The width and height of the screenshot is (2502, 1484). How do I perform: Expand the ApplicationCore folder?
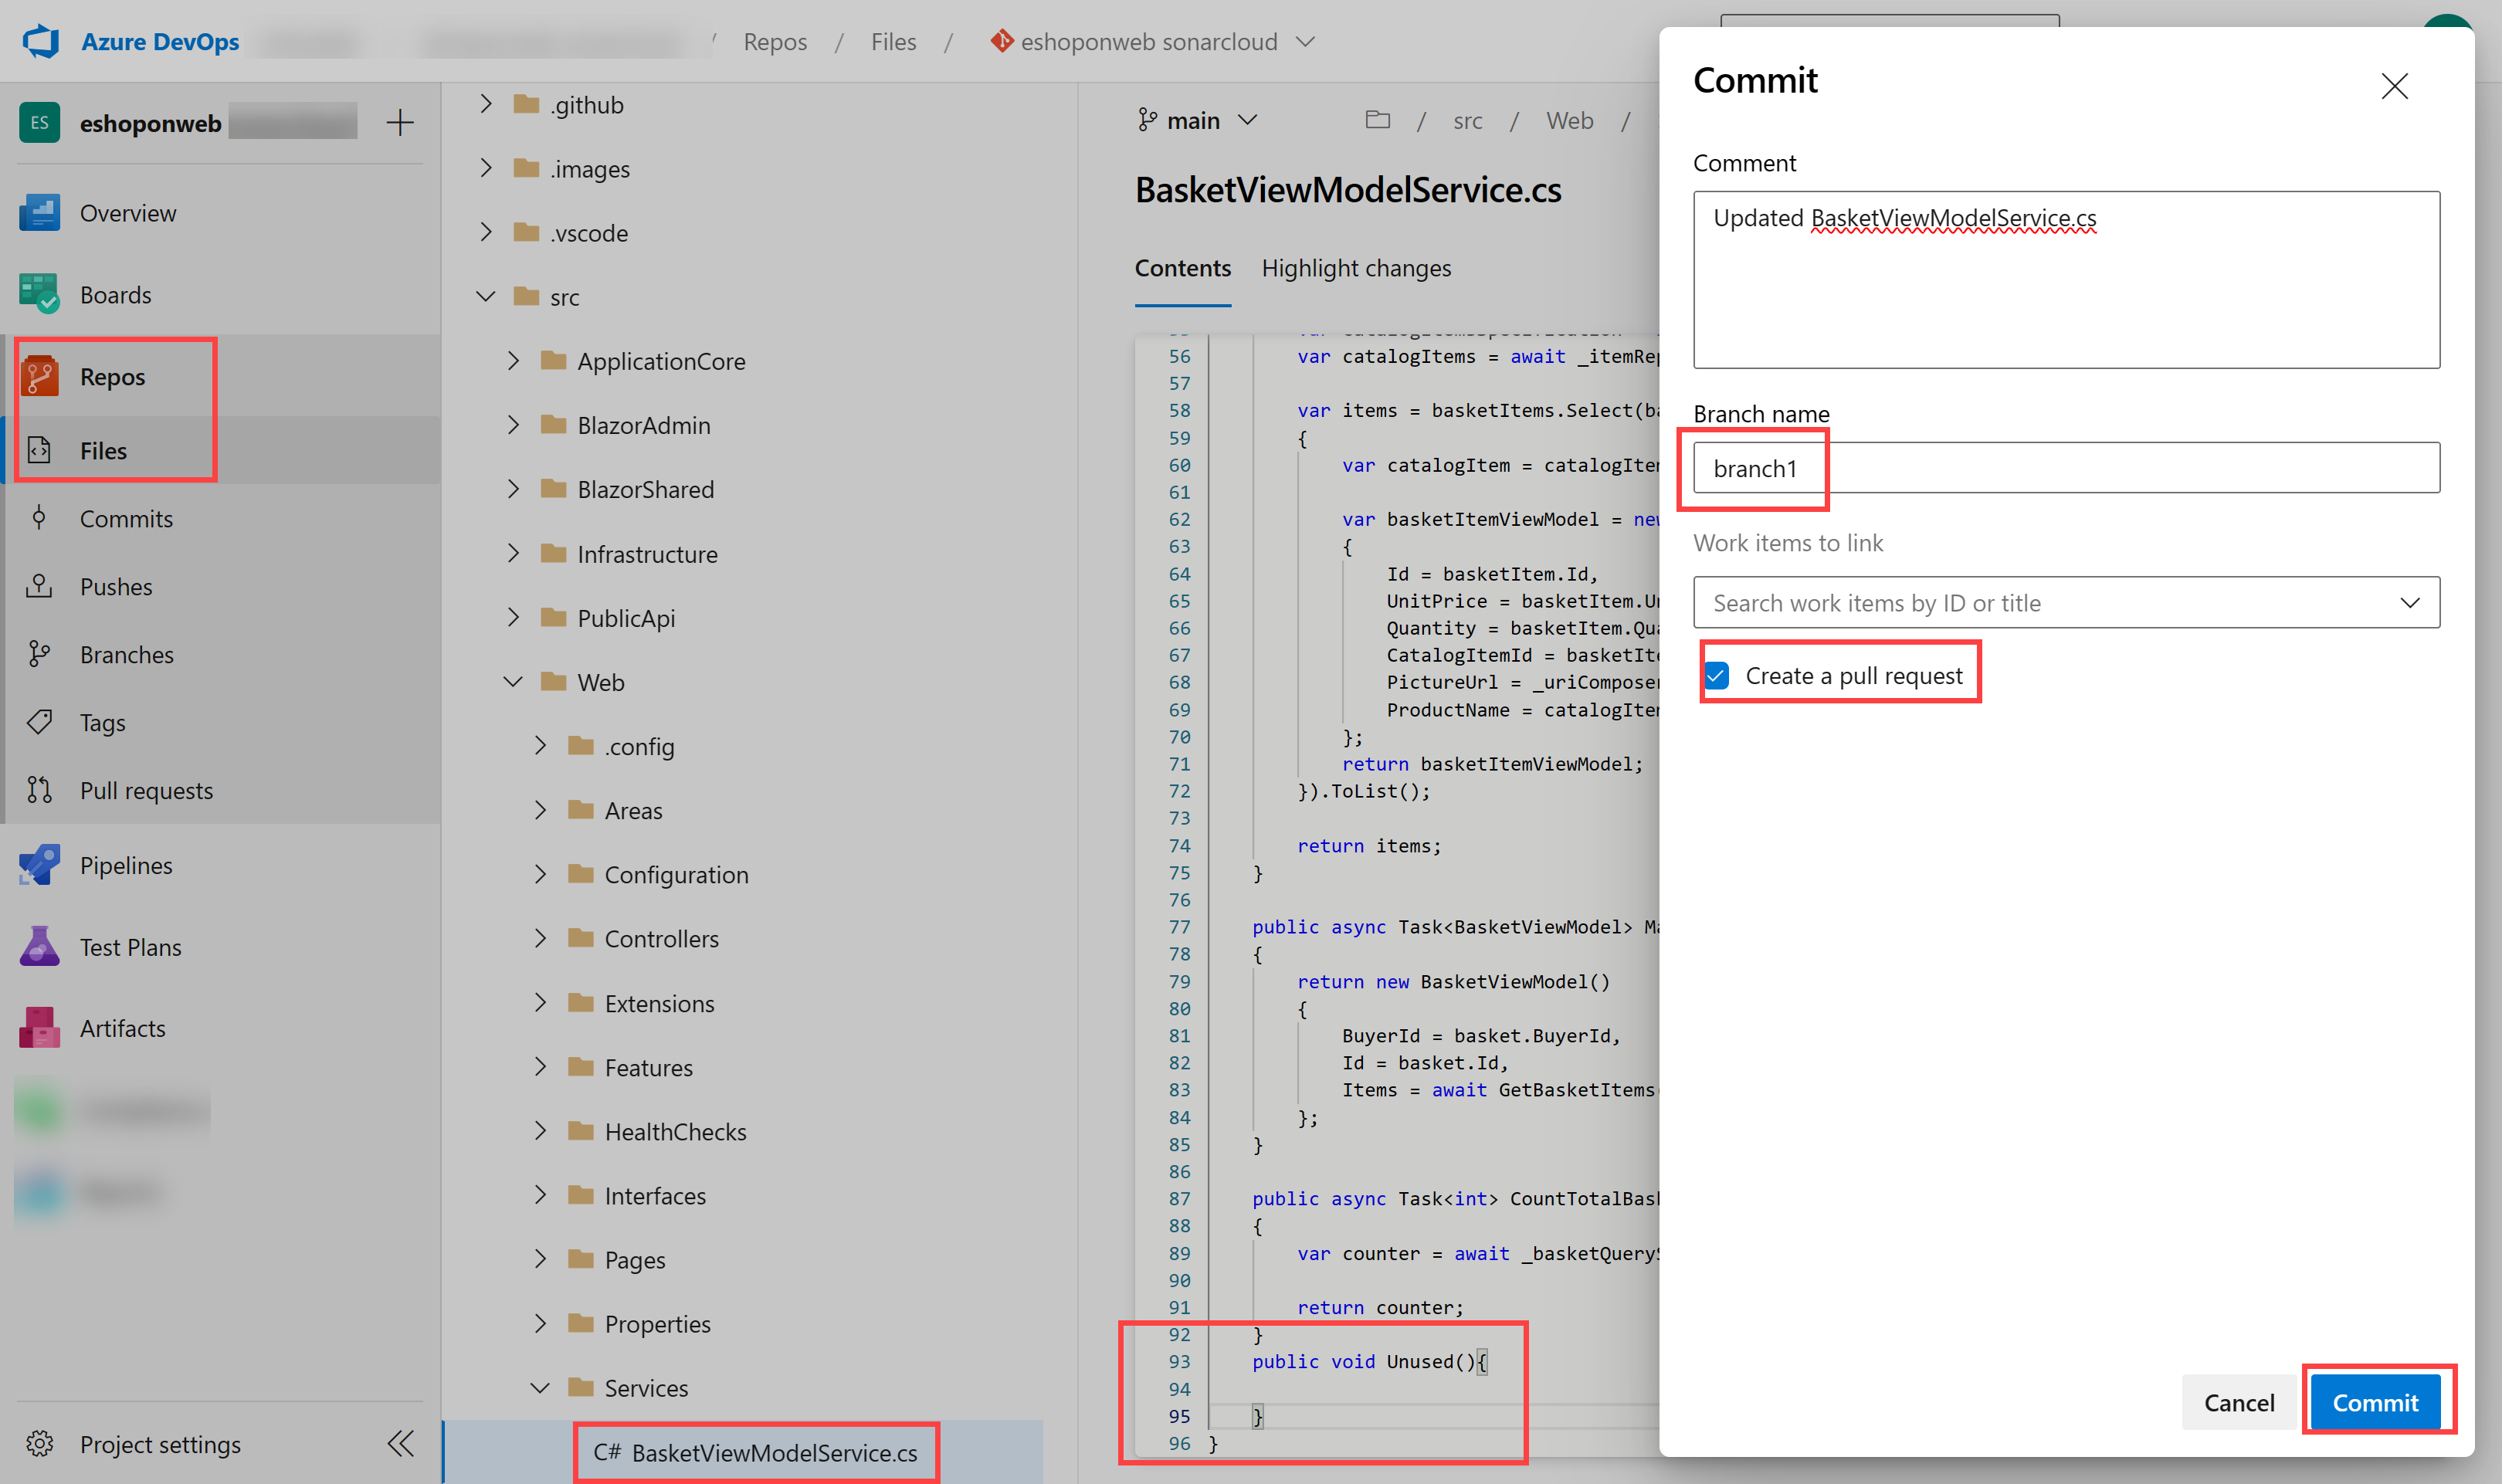(513, 360)
